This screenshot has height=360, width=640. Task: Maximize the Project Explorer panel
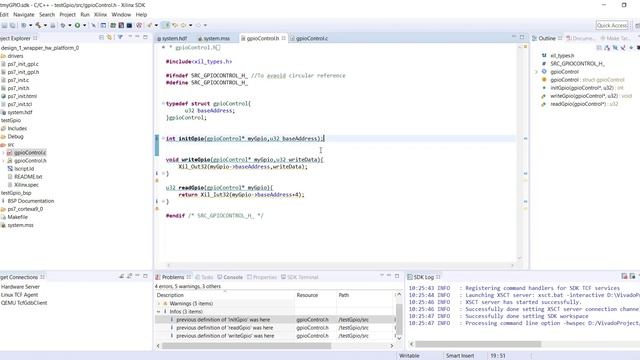pyautogui.click(x=145, y=38)
